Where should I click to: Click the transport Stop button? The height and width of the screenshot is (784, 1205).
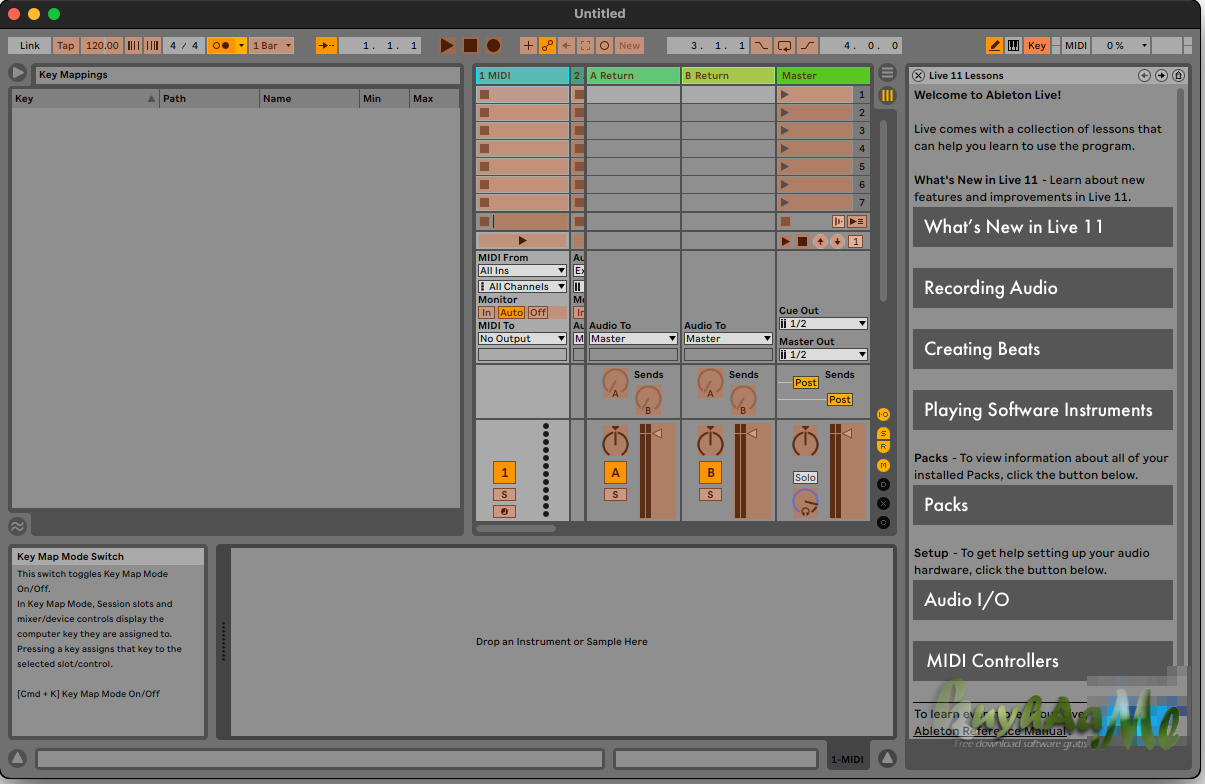470,45
